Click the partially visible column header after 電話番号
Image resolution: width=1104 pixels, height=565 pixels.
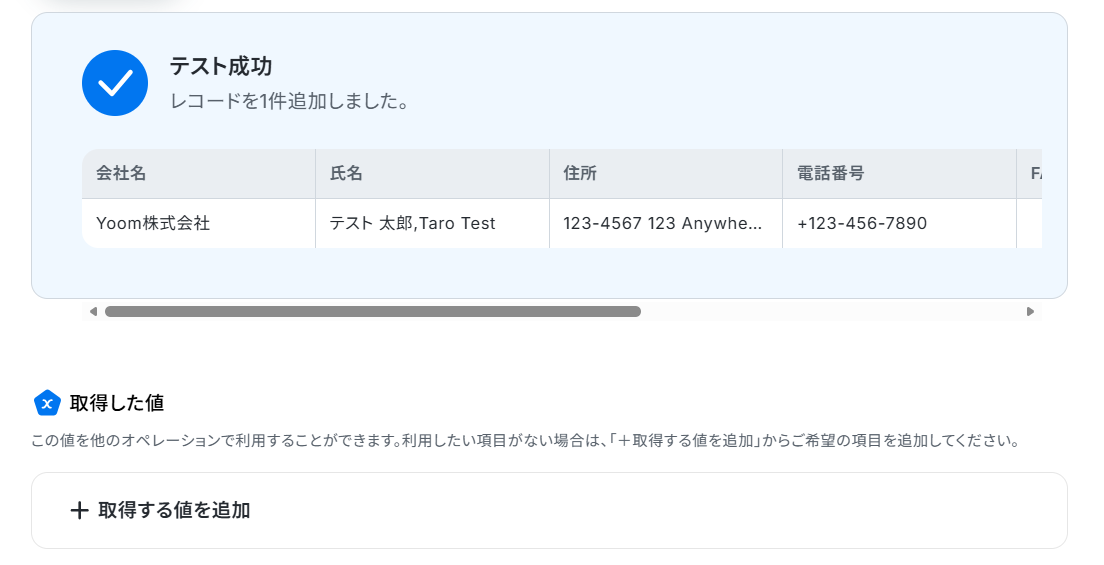[1029, 173]
